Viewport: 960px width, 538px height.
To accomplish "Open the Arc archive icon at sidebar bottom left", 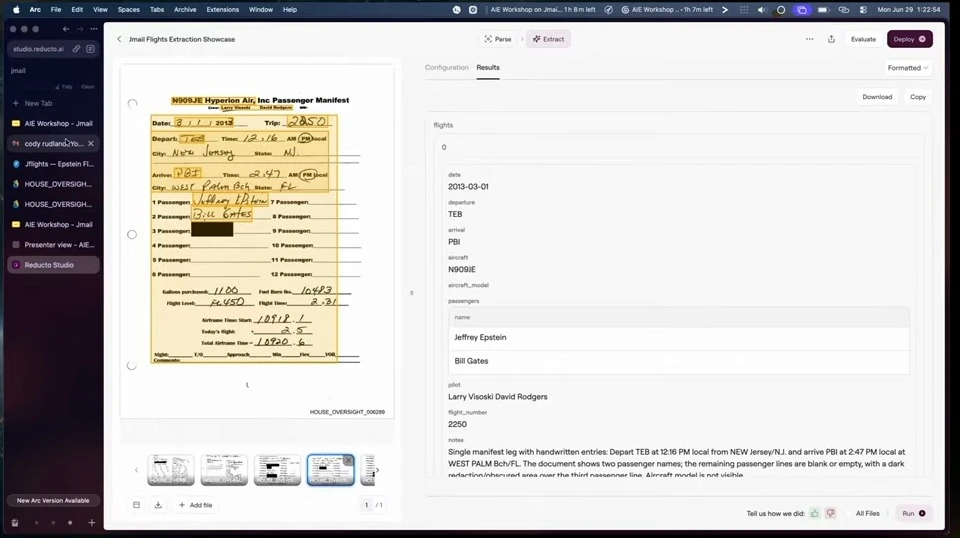I will 15,523.
